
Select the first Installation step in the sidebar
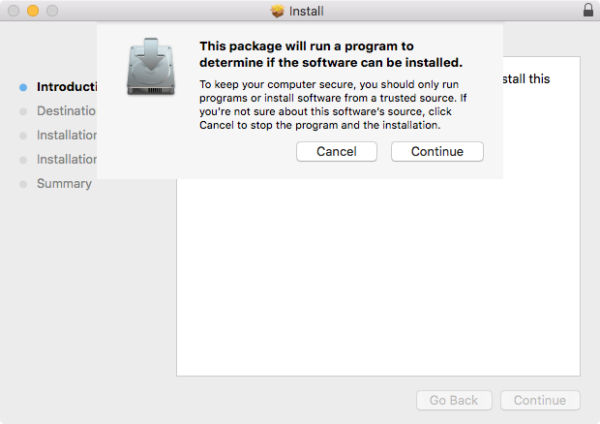(66, 135)
